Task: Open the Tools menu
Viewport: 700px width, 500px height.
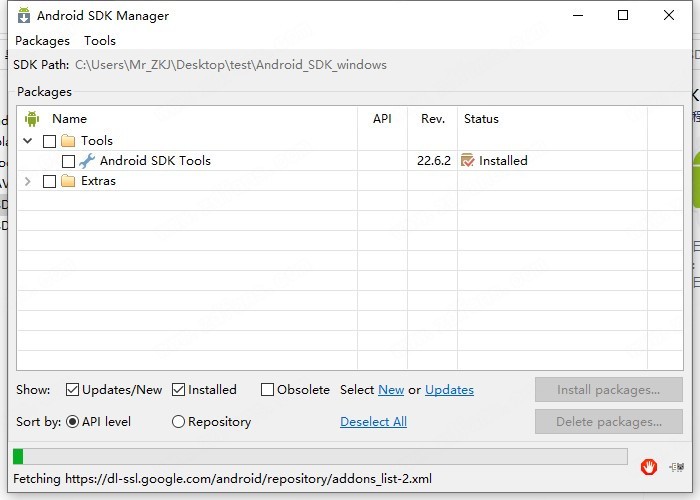Action: point(100,41)
